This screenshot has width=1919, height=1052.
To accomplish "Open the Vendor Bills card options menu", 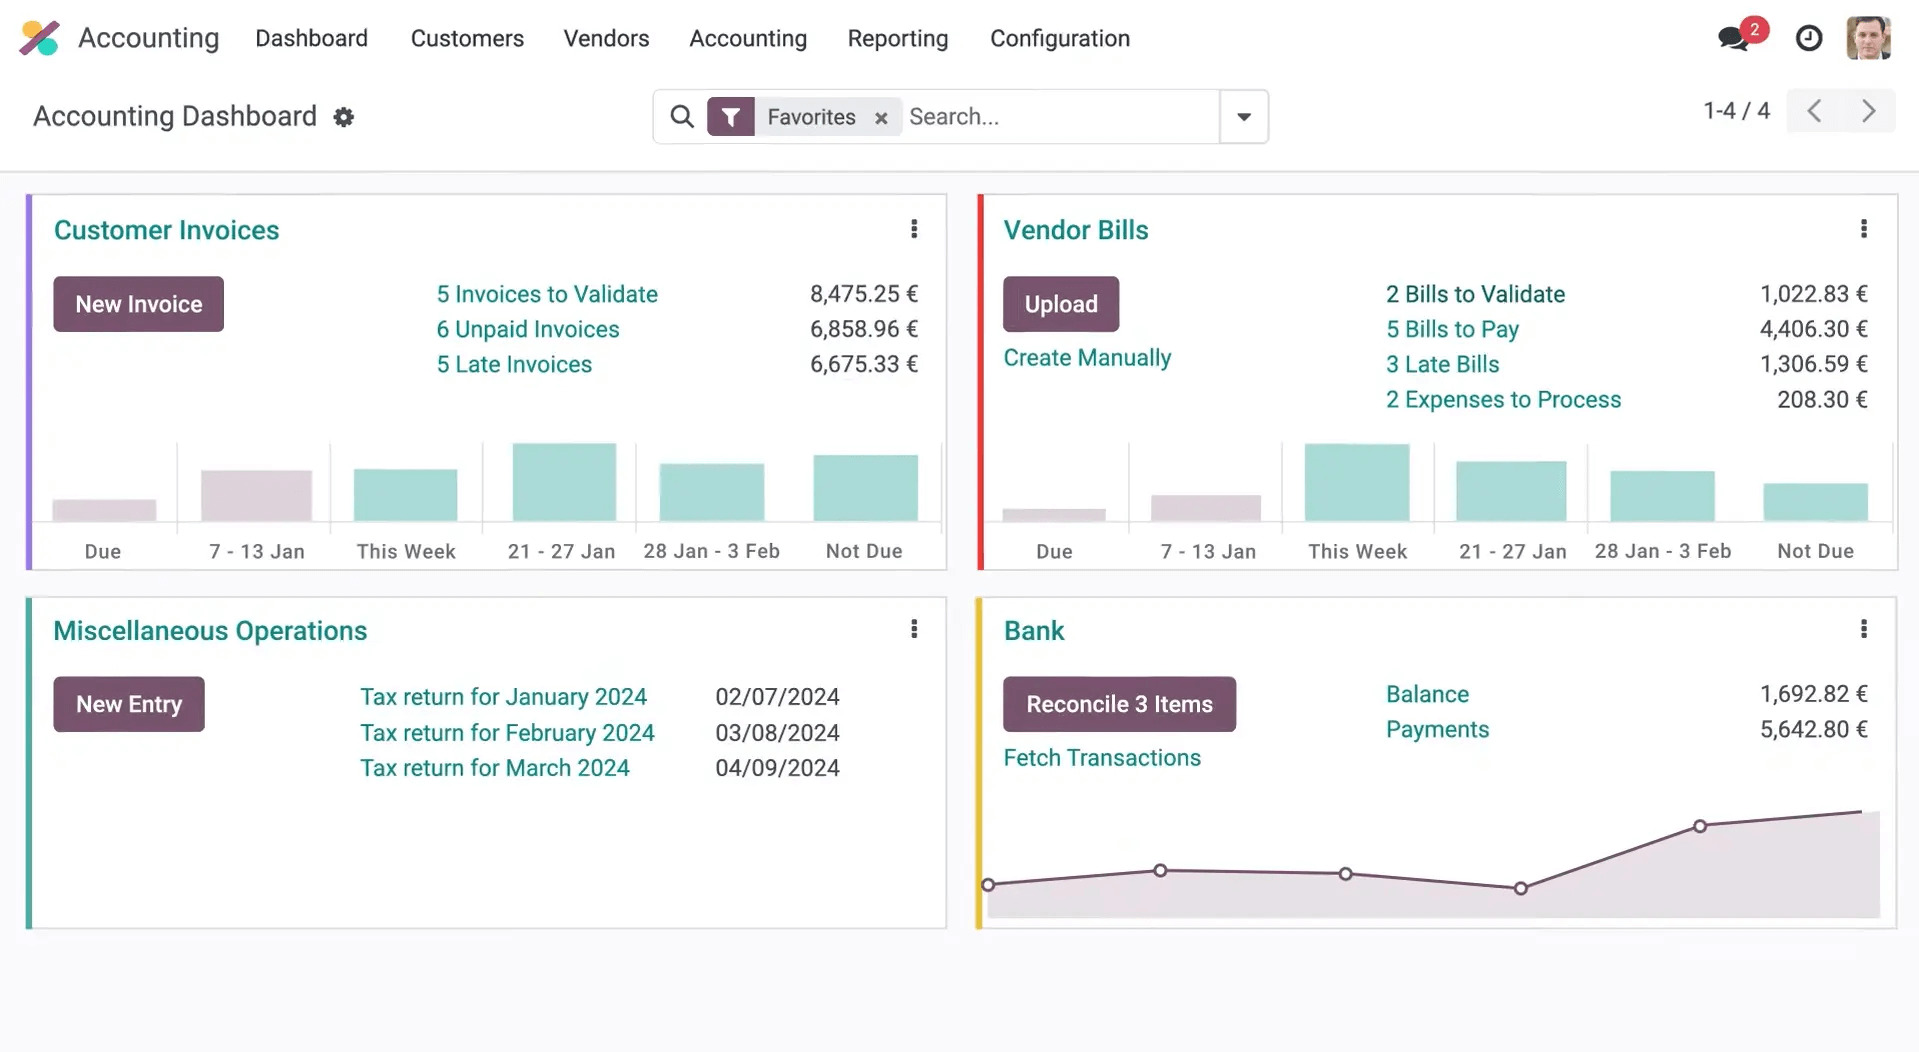I will coord(1864,229).
